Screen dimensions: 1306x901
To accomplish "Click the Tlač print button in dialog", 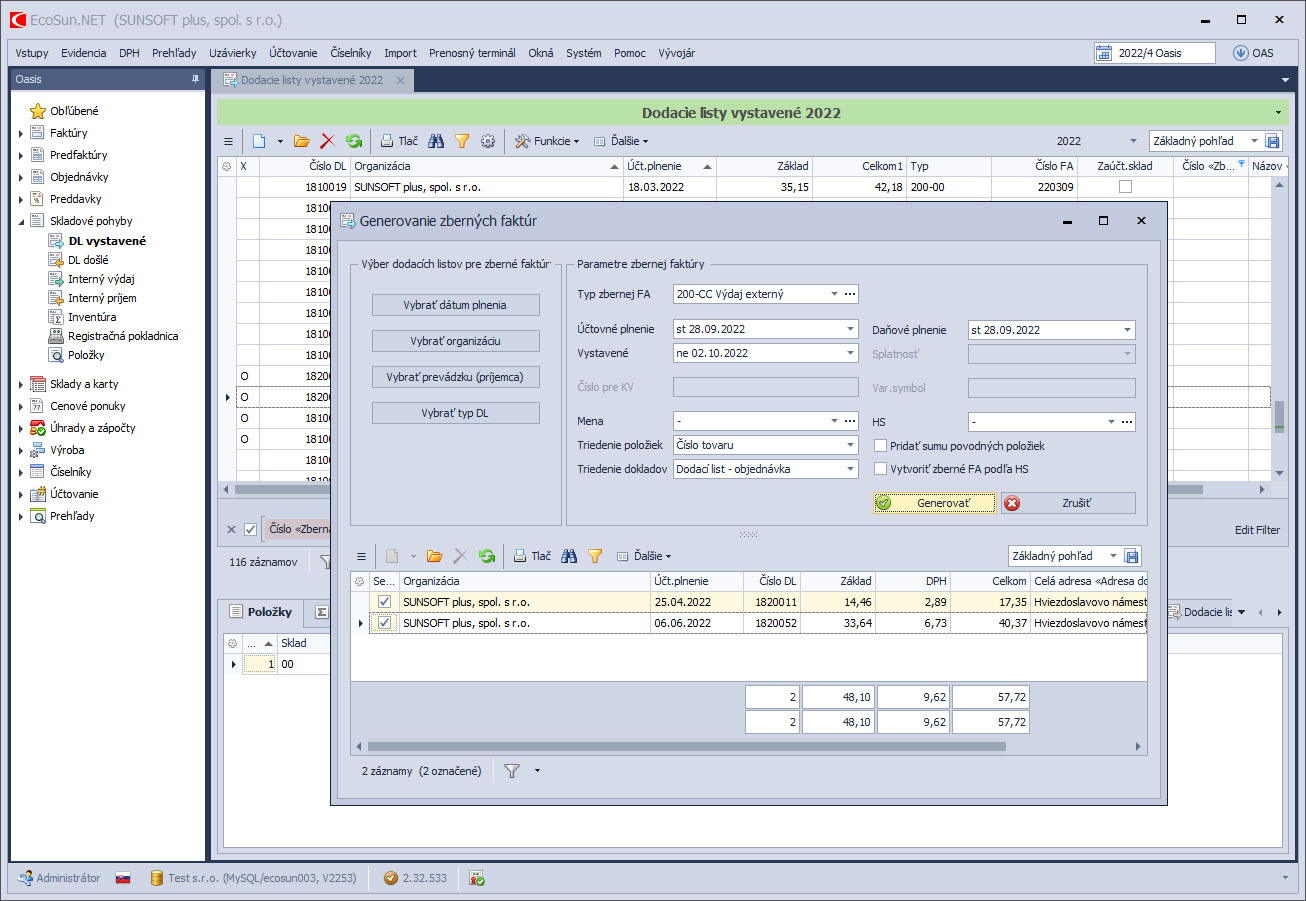I will pyautogui.click(x=532, y=556).
